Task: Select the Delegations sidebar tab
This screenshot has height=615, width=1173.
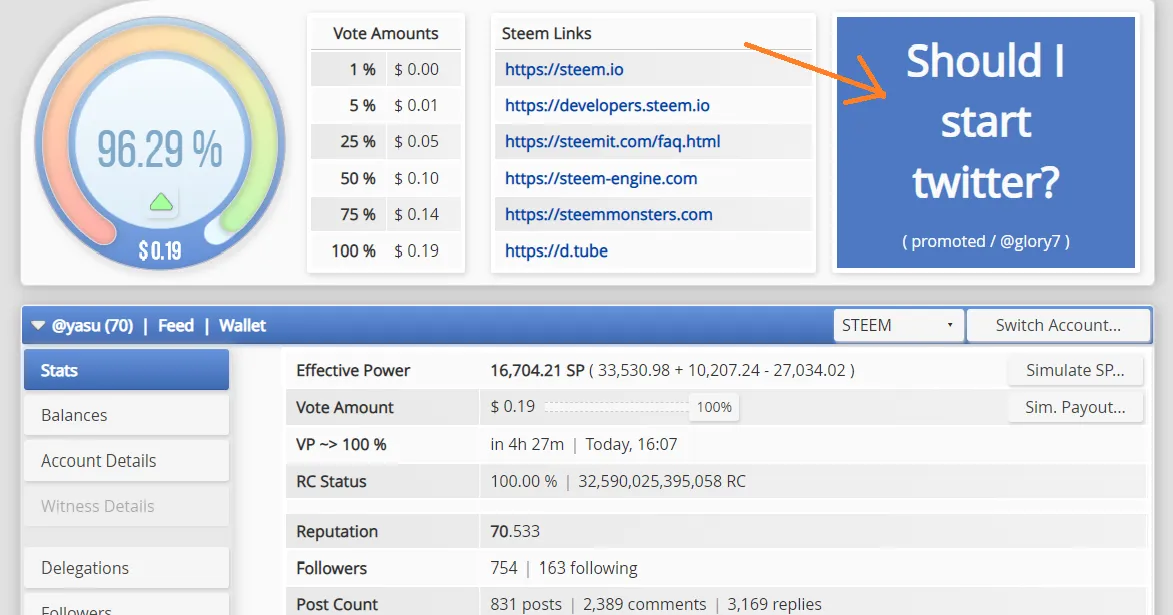Action: (126, 568)
